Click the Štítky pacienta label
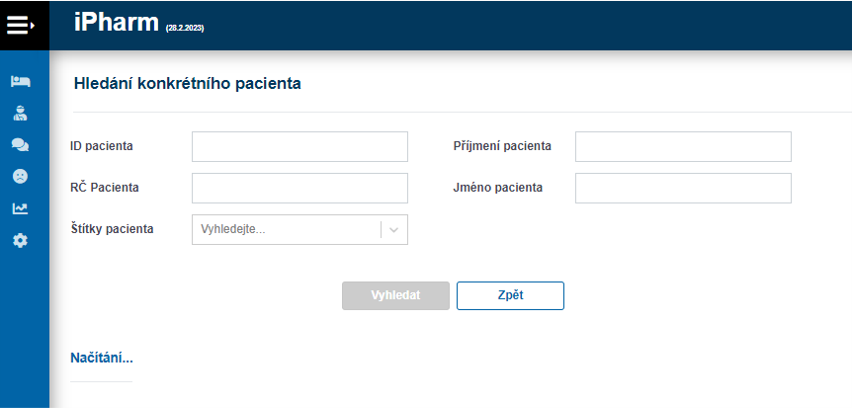The width and height of the screenshot is (852, 408). [112, 229]
